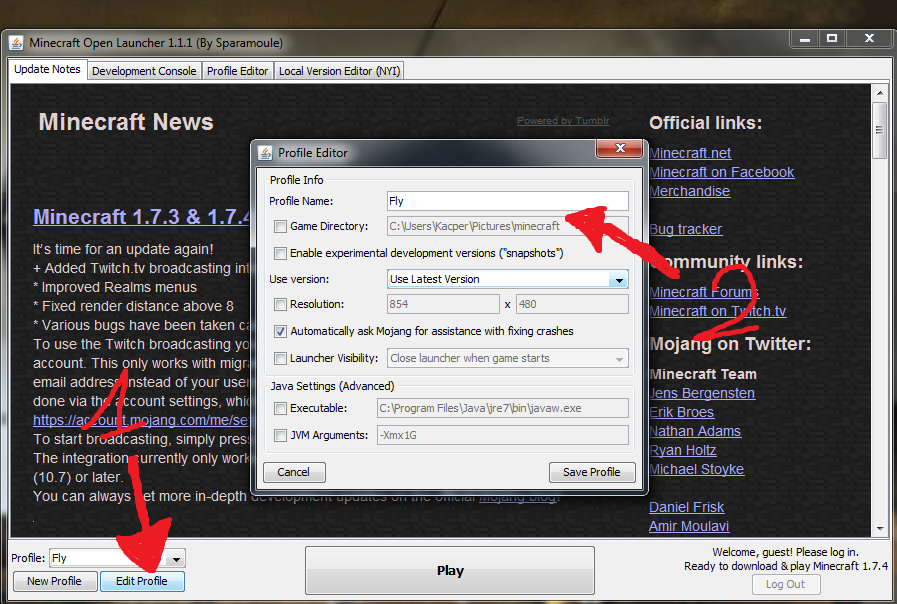The width and height of the screenshot is (897, 604).
Task: Click the news scrollbar down arrow
Action: click(879, 529)
